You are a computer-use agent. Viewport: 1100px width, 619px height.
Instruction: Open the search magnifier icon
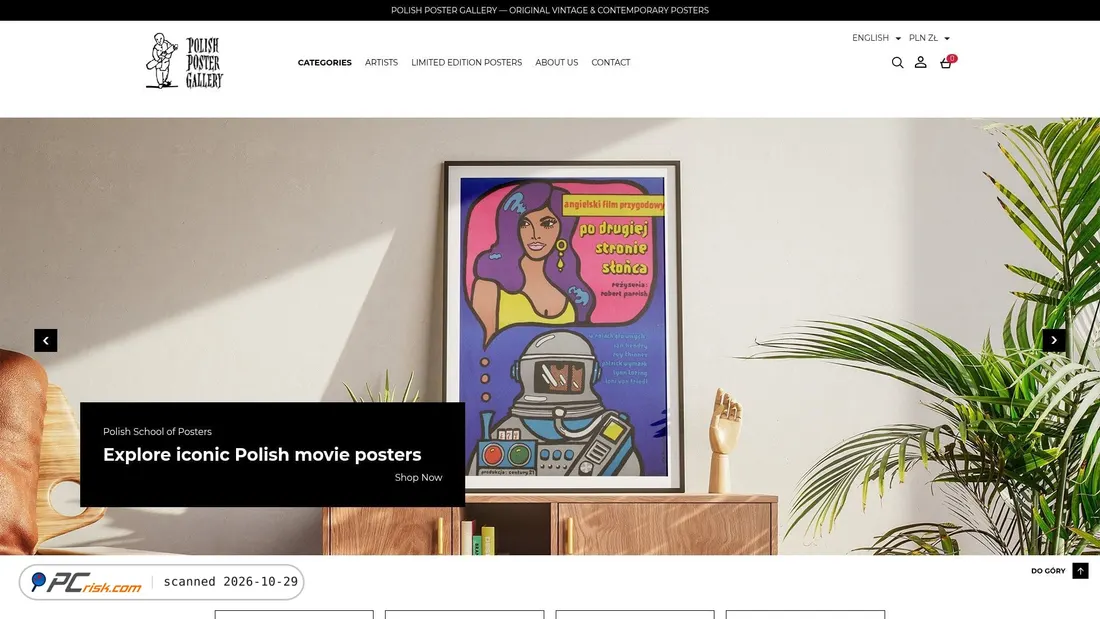coord(897,62)
